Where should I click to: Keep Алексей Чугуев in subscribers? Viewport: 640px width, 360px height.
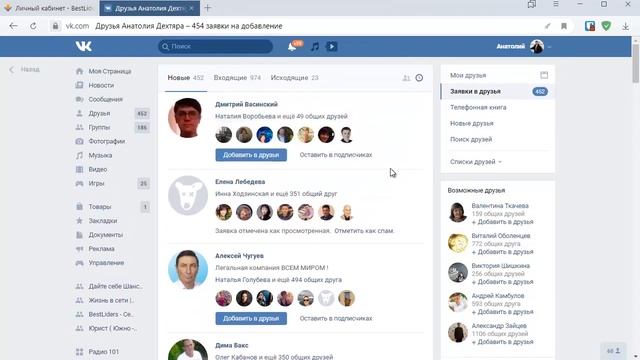tap(336, 318)
